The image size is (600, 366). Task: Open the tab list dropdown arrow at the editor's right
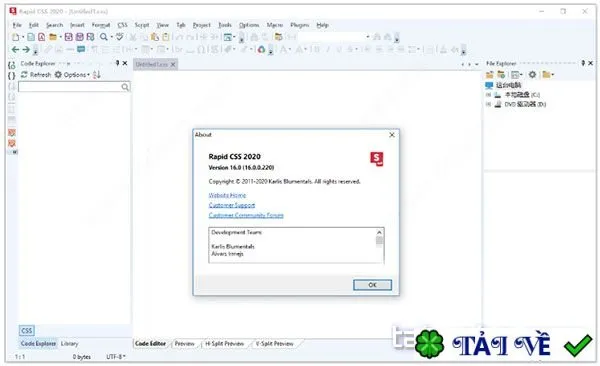click(476, 64)
